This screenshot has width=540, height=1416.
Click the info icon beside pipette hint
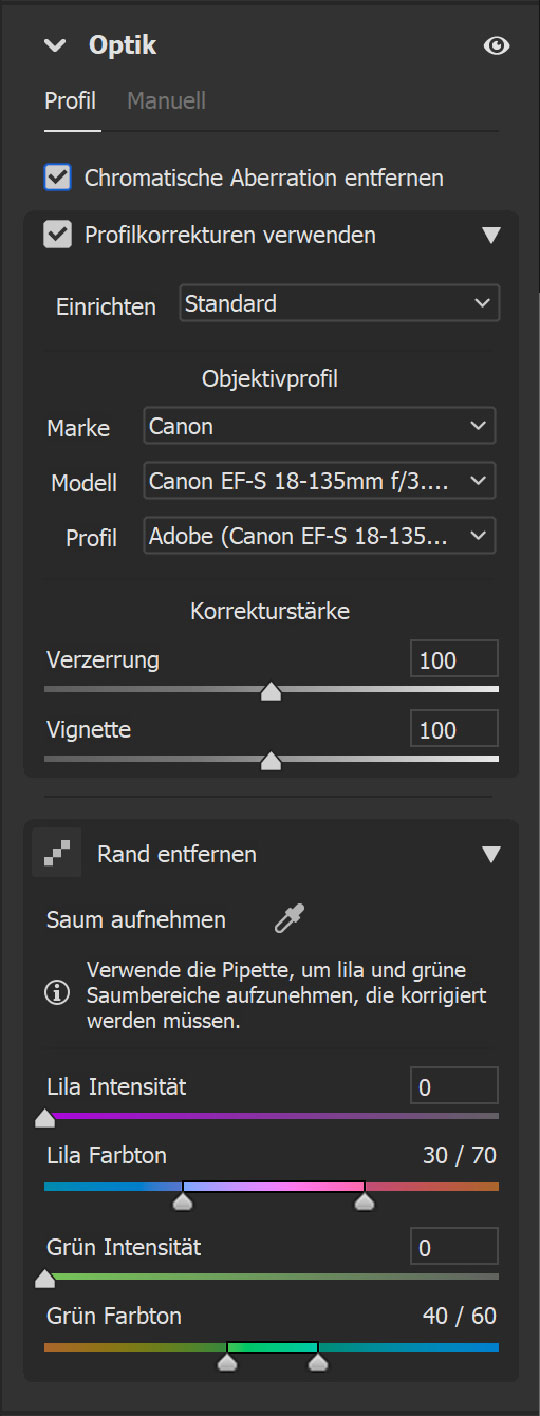pos(58,996)
